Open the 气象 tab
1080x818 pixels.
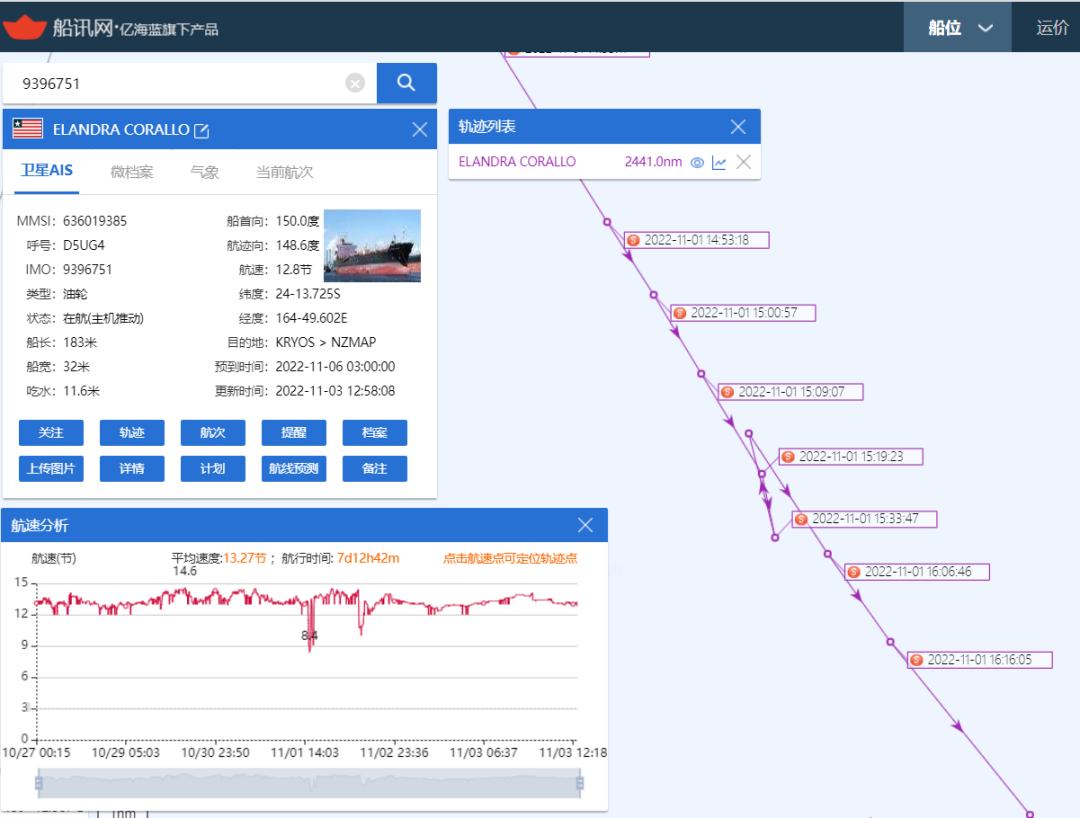(204, 172)
